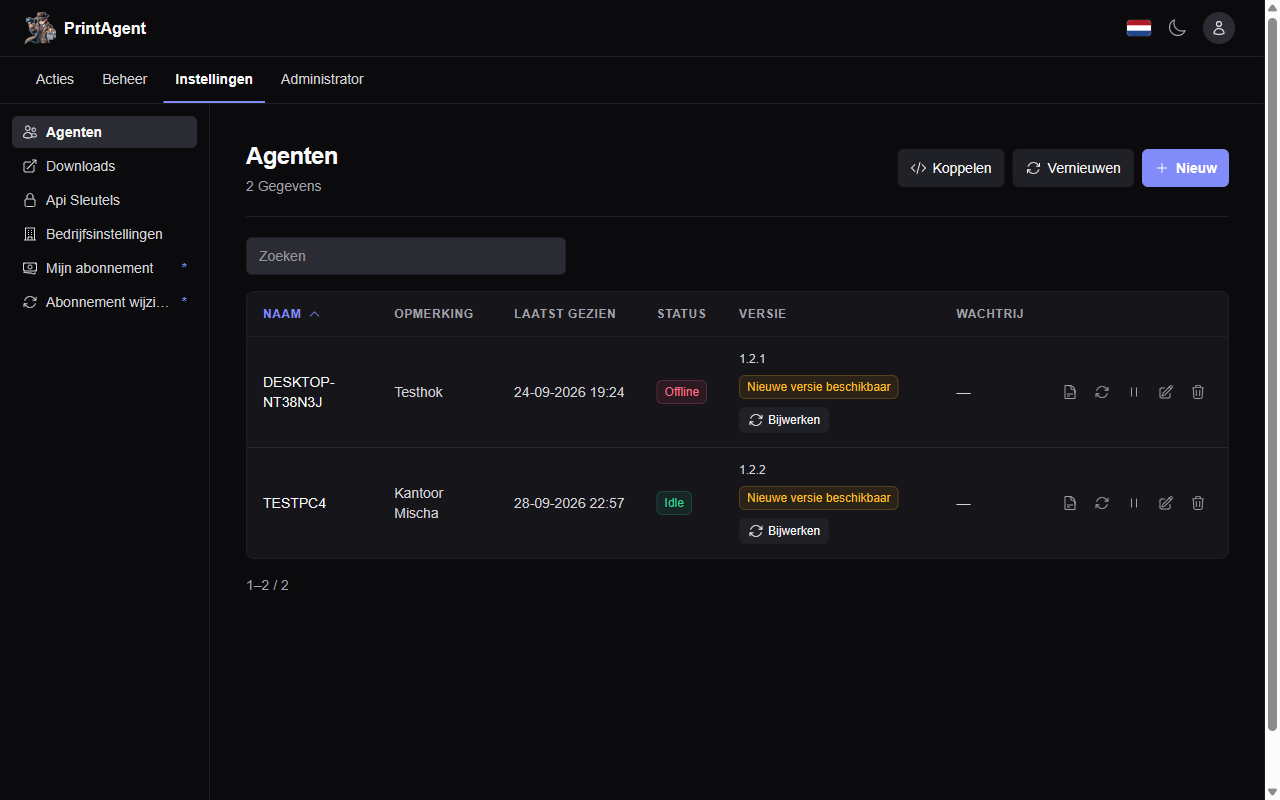Edit the DESKTOP-NT38N3J agent
This screenshot has height=800, width=1280.
pos(1166,392)
